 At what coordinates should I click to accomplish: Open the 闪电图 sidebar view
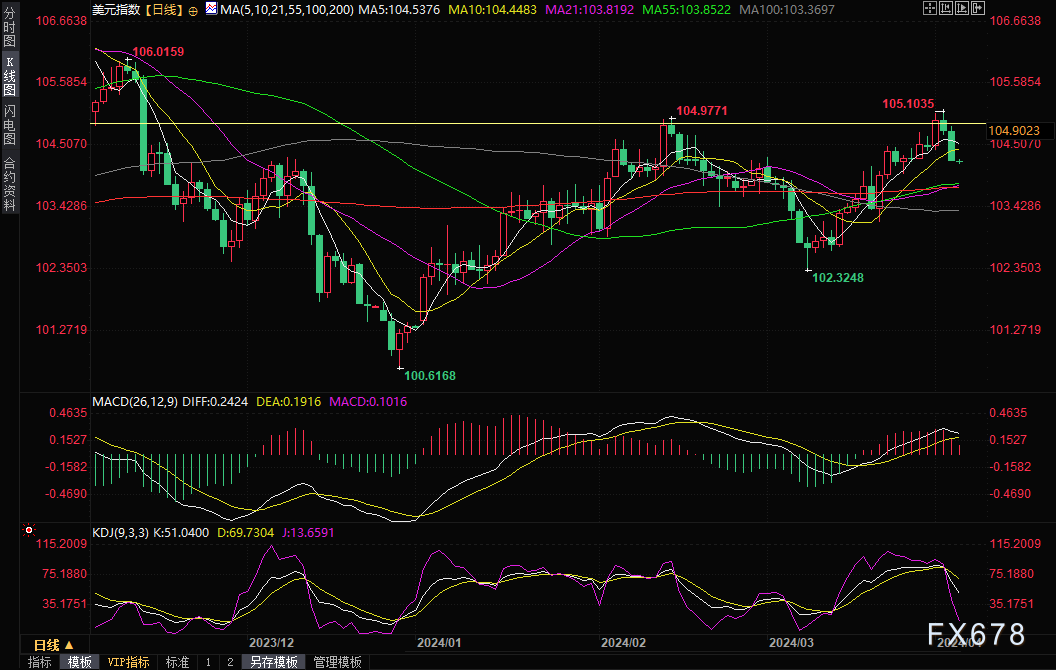coord(10,127)
